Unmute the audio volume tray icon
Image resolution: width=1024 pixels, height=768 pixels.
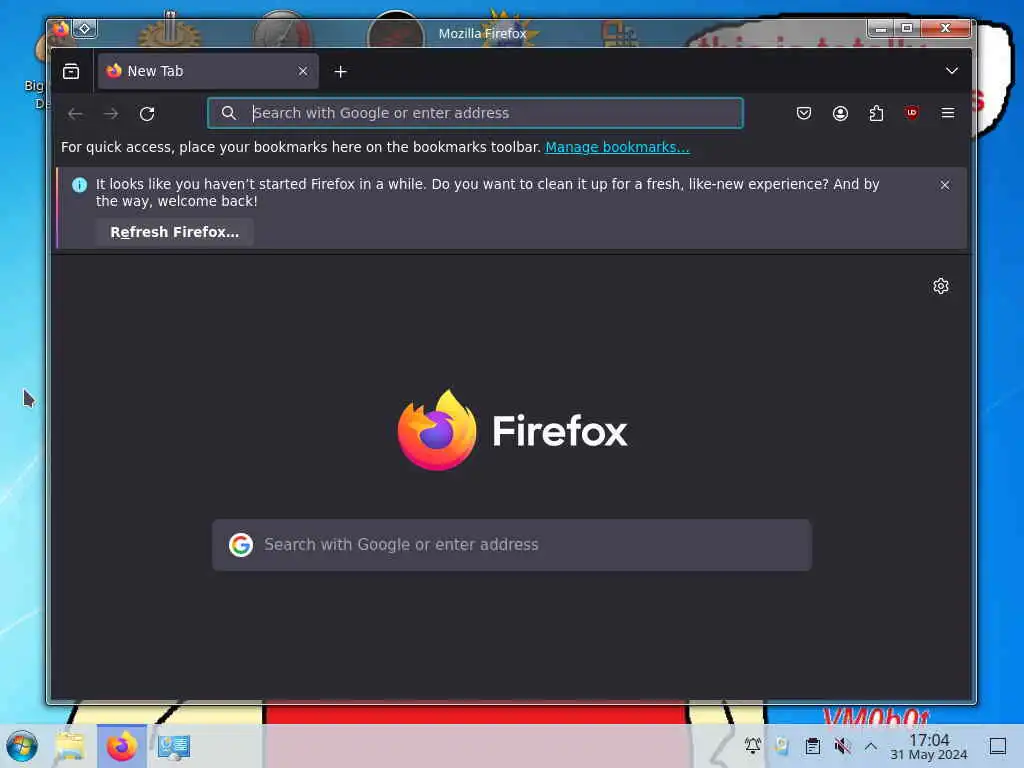click(842, 745)
